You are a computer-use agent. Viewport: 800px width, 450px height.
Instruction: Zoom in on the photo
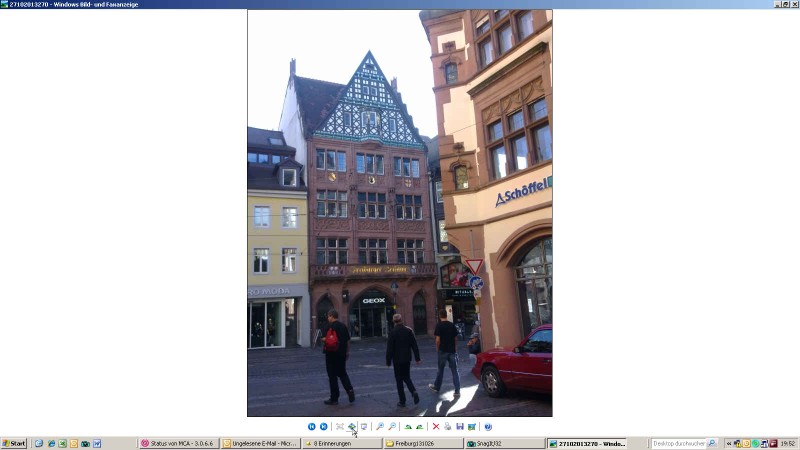[380, 427]
